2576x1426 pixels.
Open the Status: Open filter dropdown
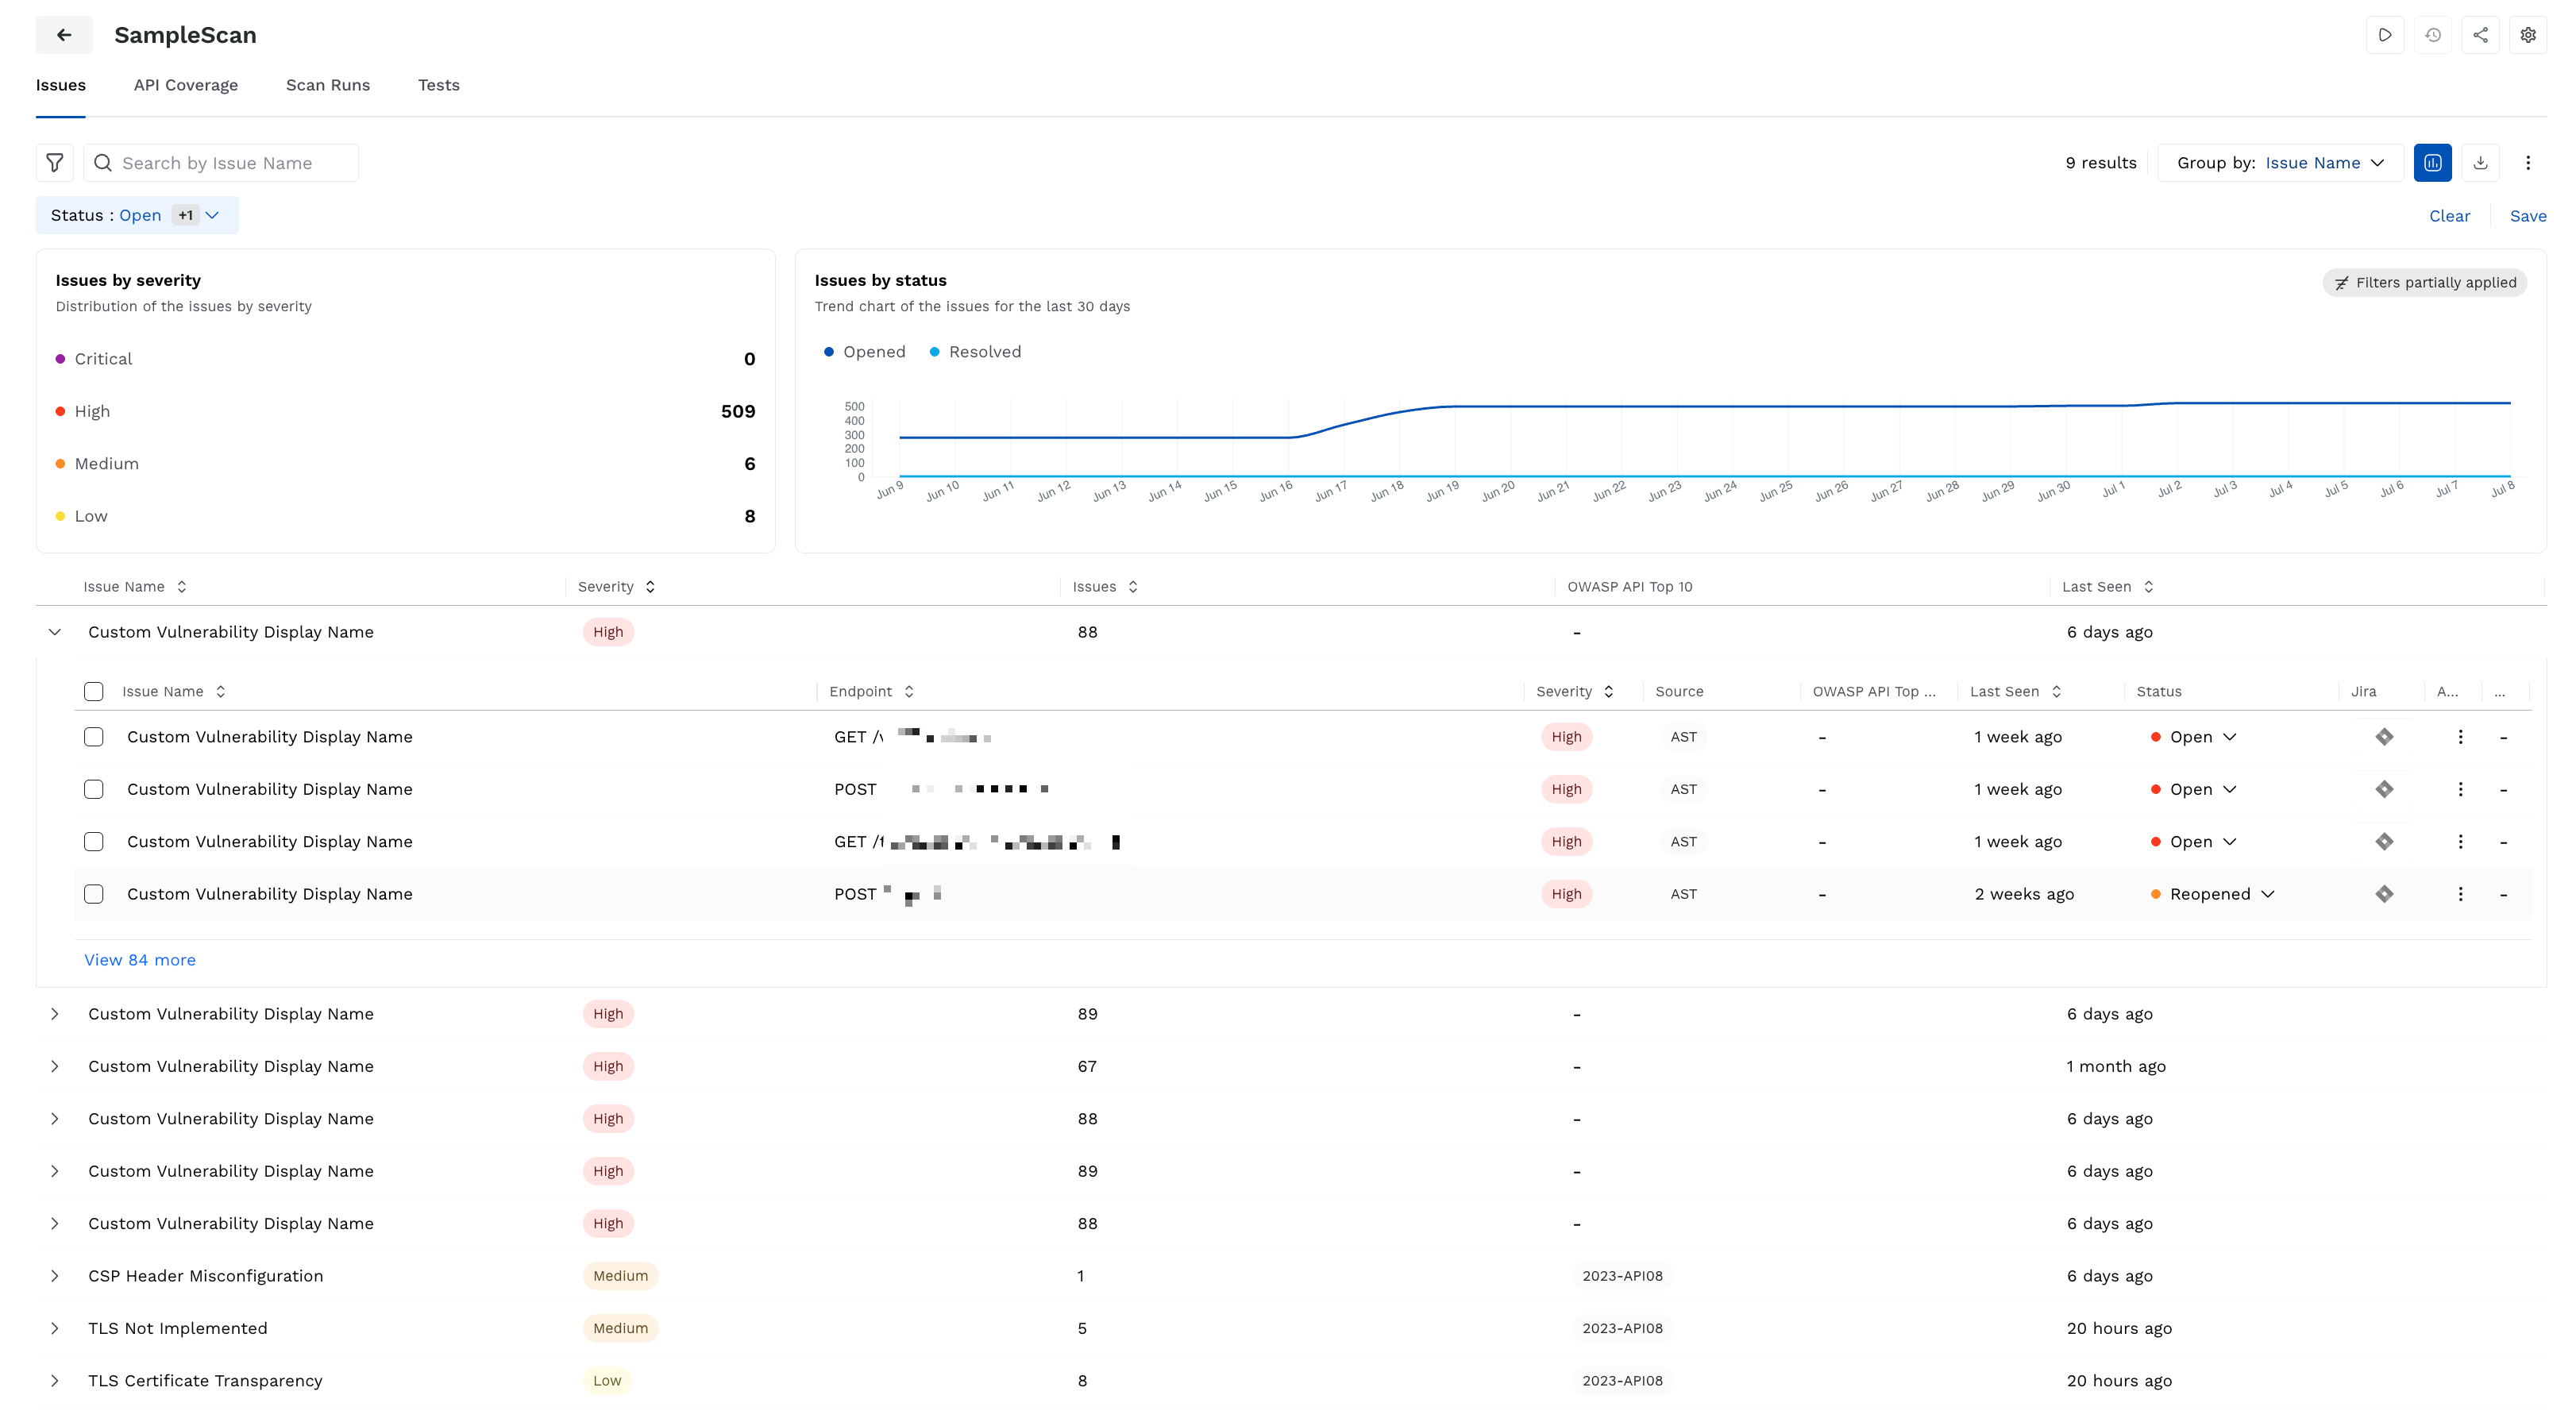137,216
